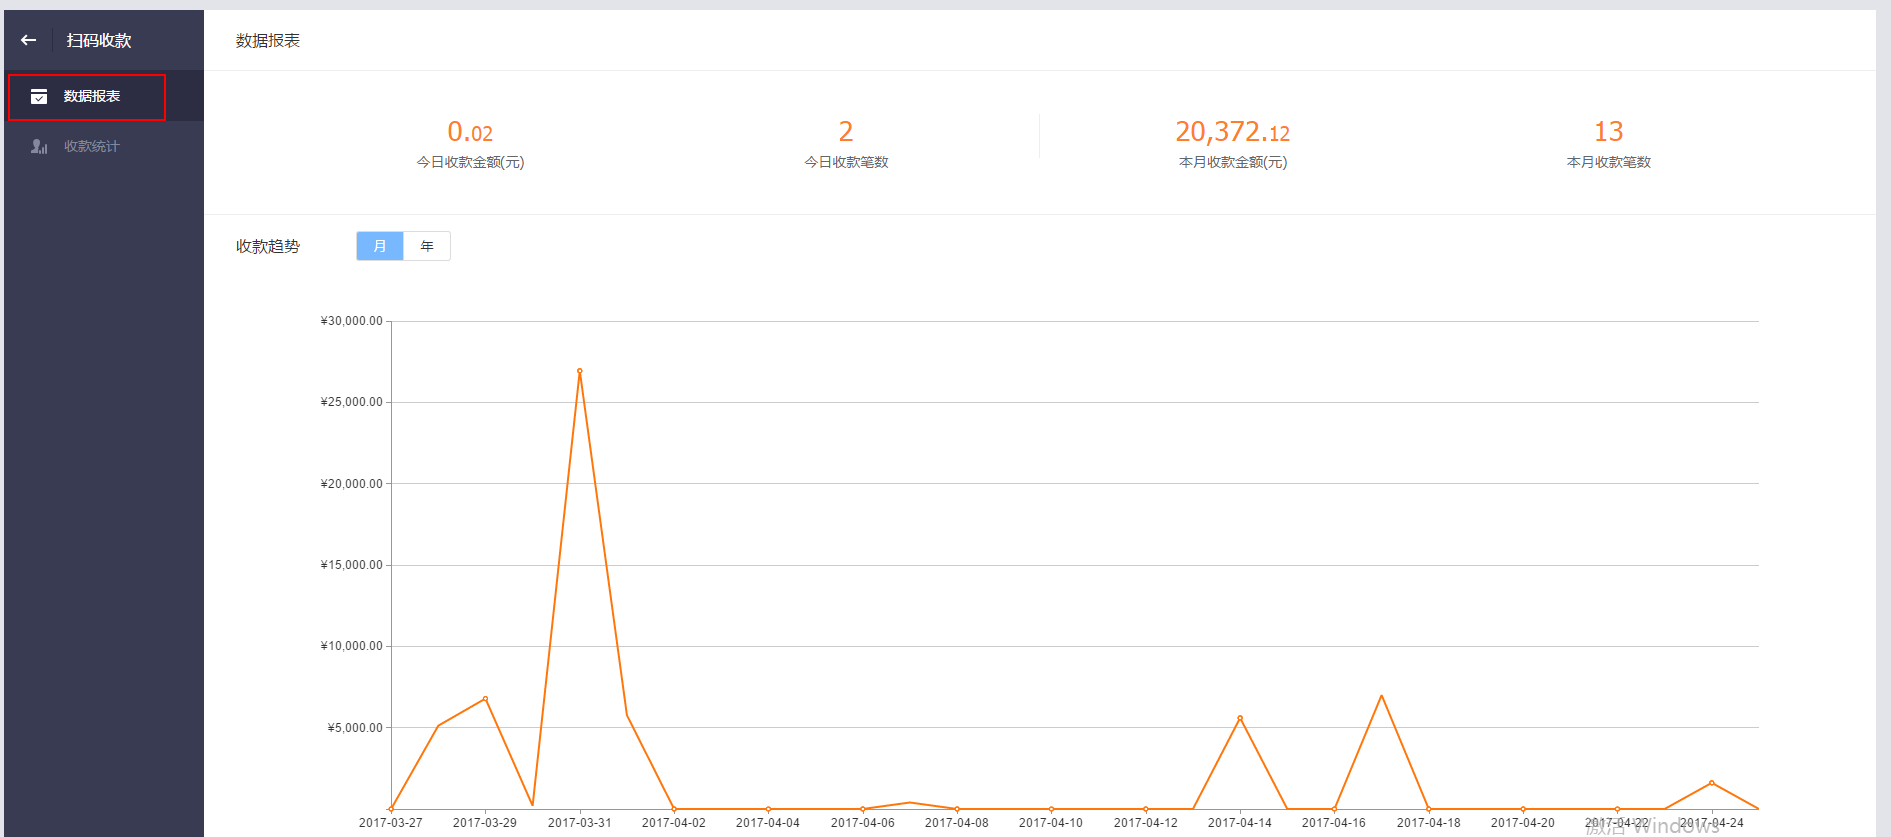Image resolution: width=1891 pixels, height=837 pixels.
Task: Click the chart origin data point at 2017-03-27
Action: [x=391, y=808]
